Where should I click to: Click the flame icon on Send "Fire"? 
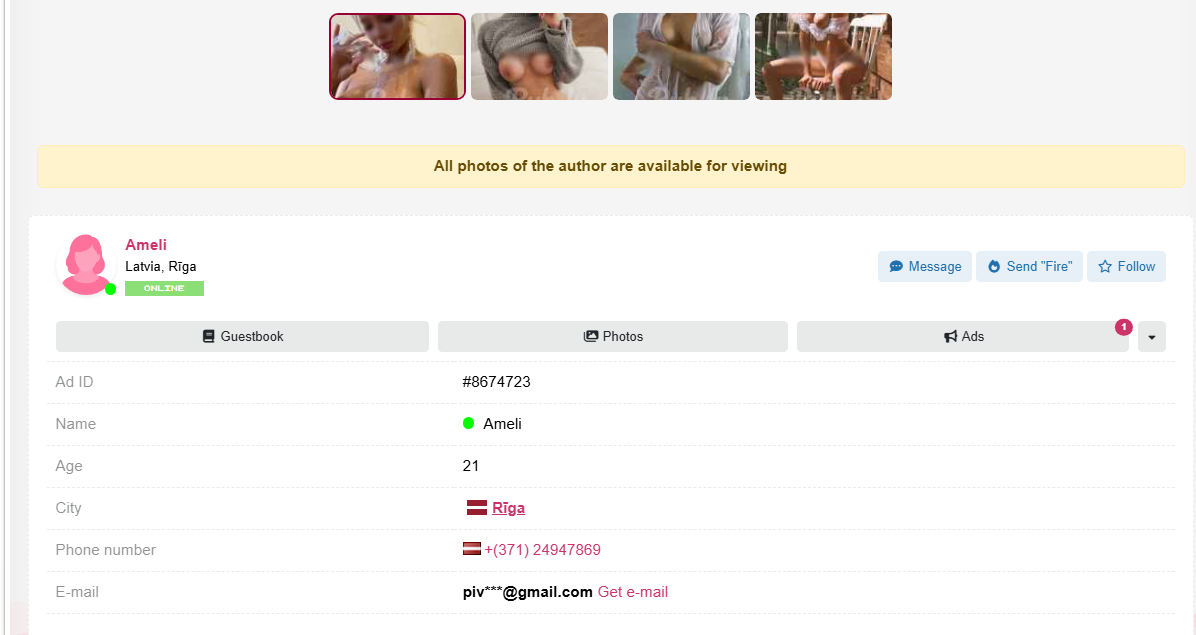point(994,267)
